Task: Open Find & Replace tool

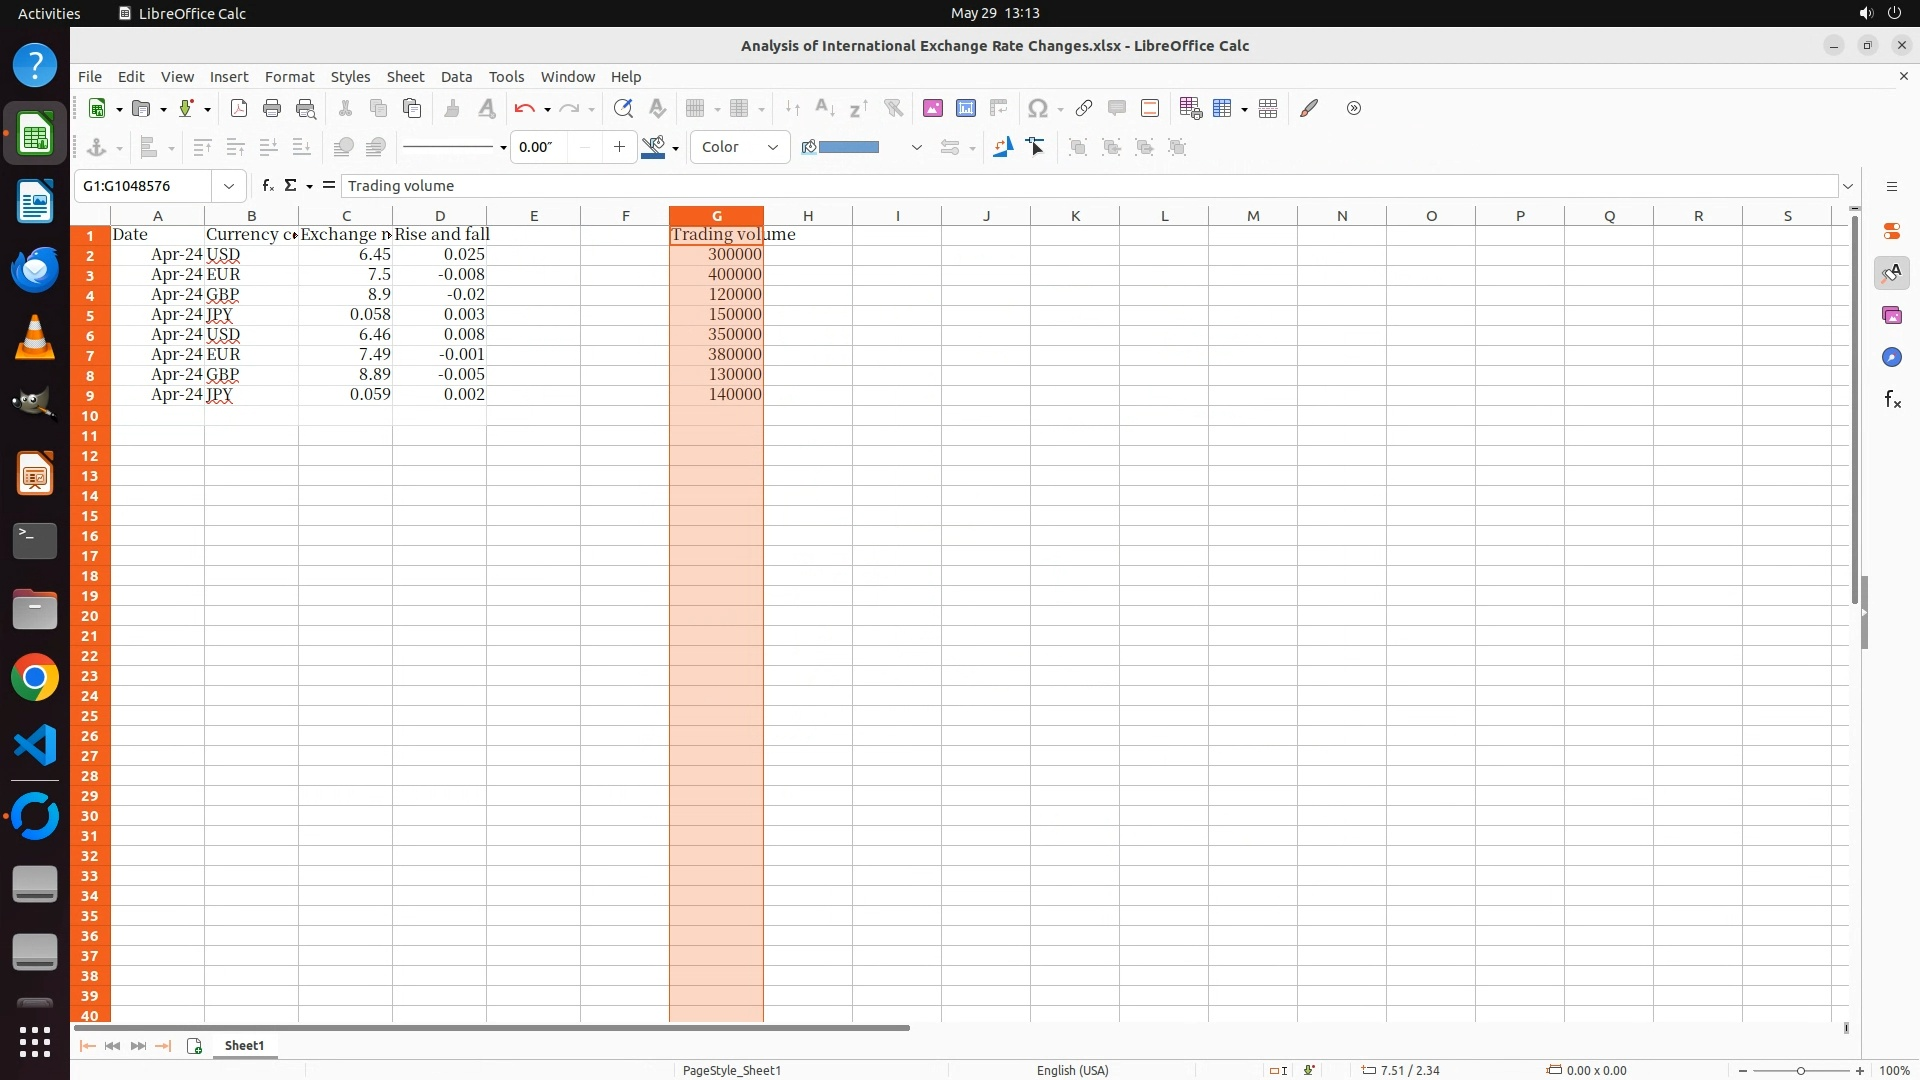Action: click(x=623, y=108)
